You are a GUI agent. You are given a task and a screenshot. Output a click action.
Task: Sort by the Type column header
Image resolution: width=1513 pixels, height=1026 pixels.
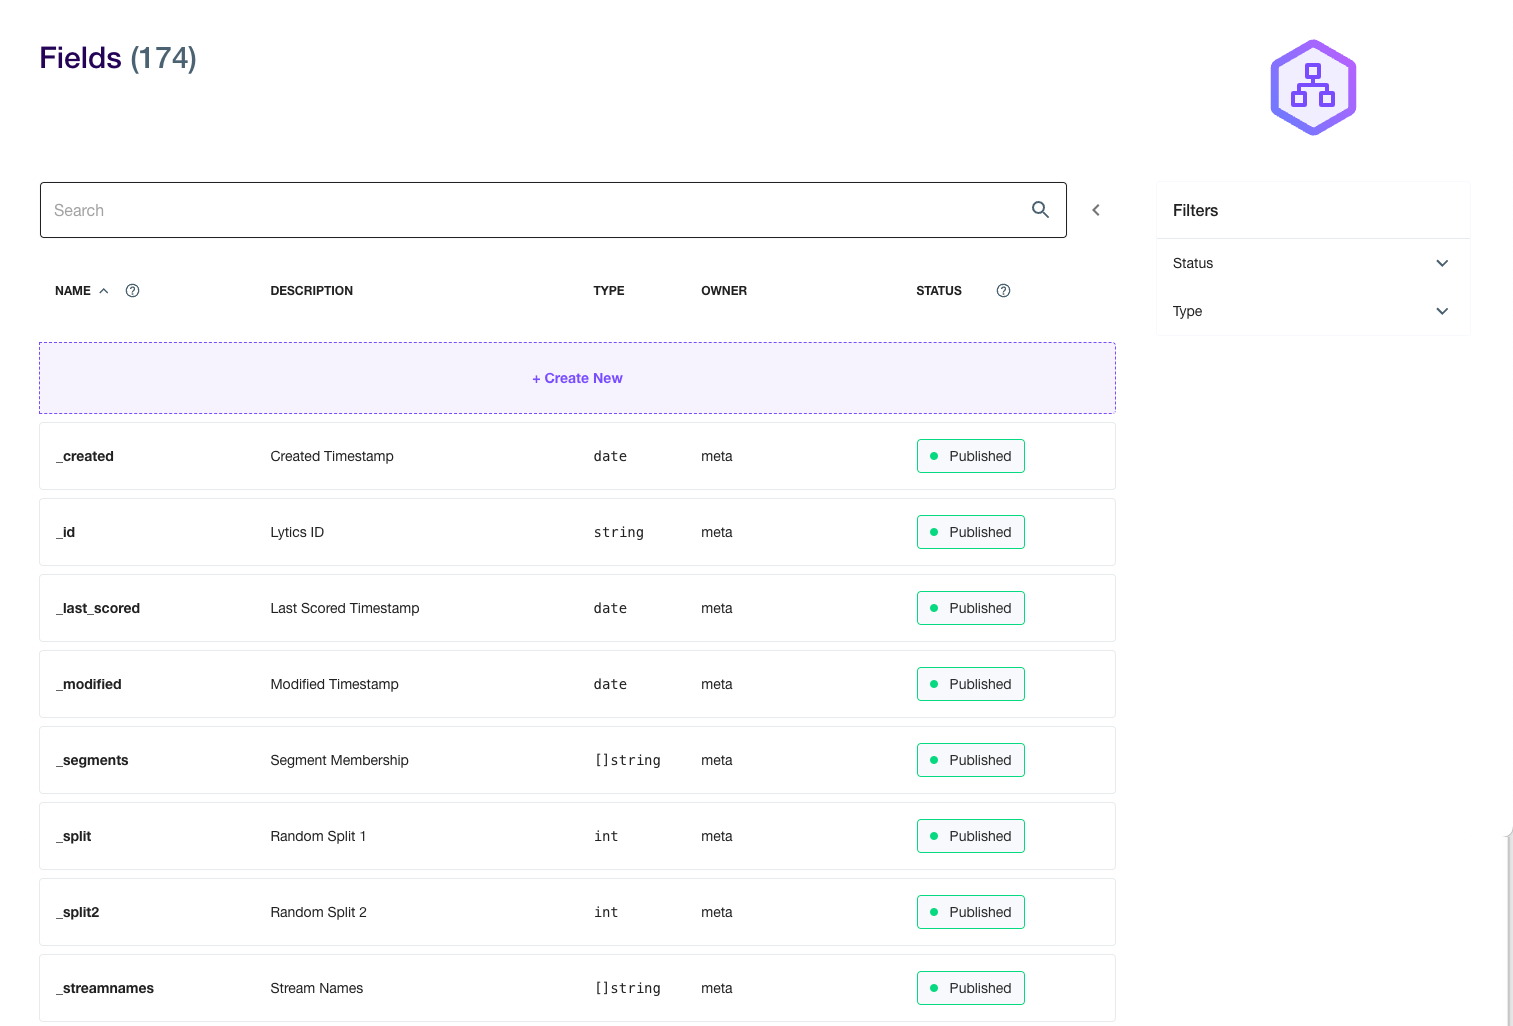pyautogui.click(x=609, y=291)
